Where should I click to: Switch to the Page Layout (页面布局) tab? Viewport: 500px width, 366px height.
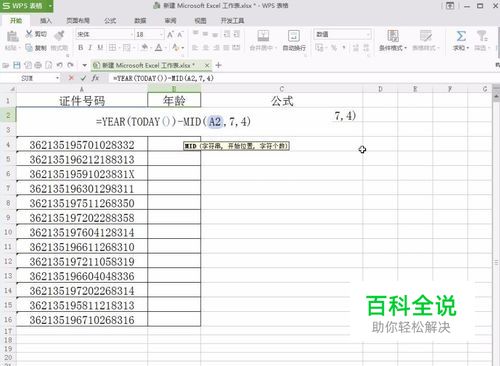tap(78, 21)
